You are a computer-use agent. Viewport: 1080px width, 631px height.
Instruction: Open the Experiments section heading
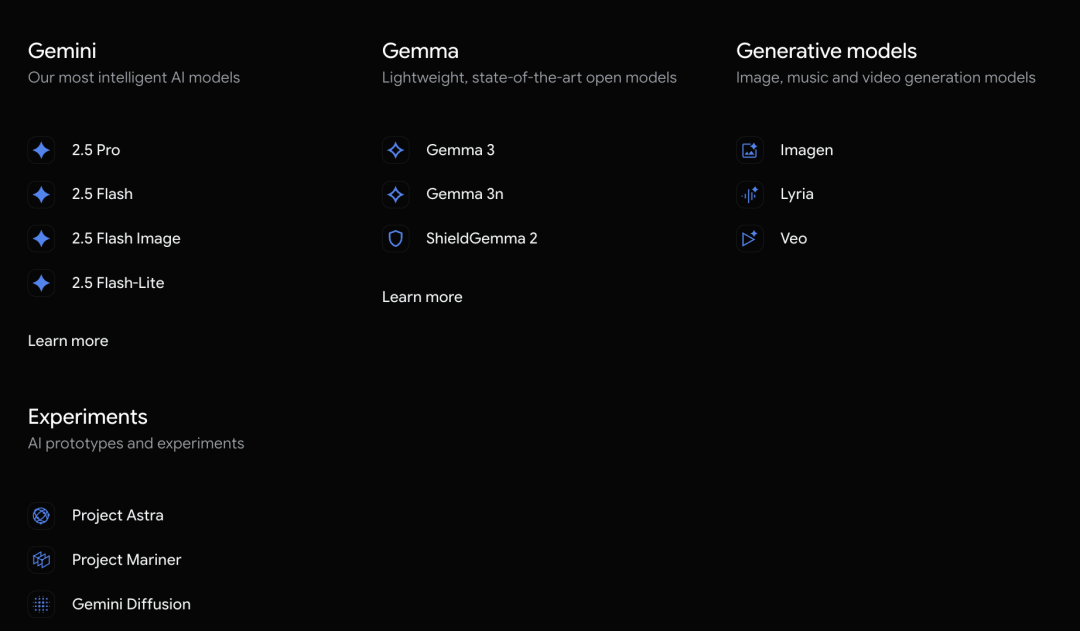tap(88, 417)
